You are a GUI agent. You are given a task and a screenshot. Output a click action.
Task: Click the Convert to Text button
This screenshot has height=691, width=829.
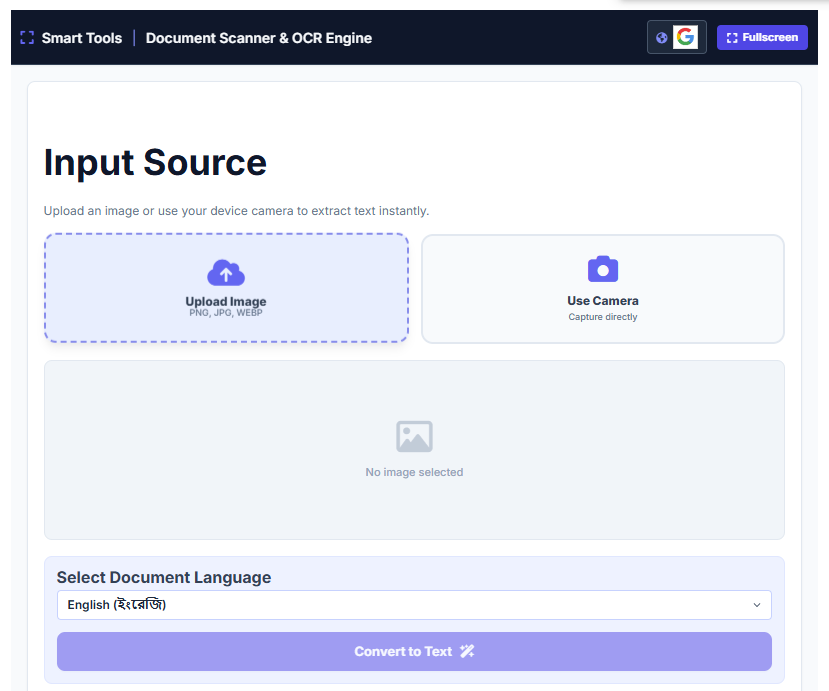(414, 651)
